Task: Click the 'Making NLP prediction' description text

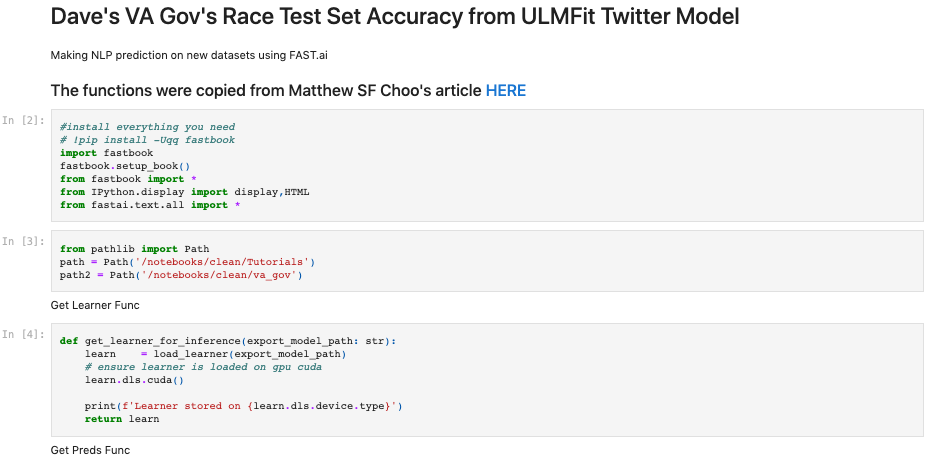Action: tap(189, 55)
